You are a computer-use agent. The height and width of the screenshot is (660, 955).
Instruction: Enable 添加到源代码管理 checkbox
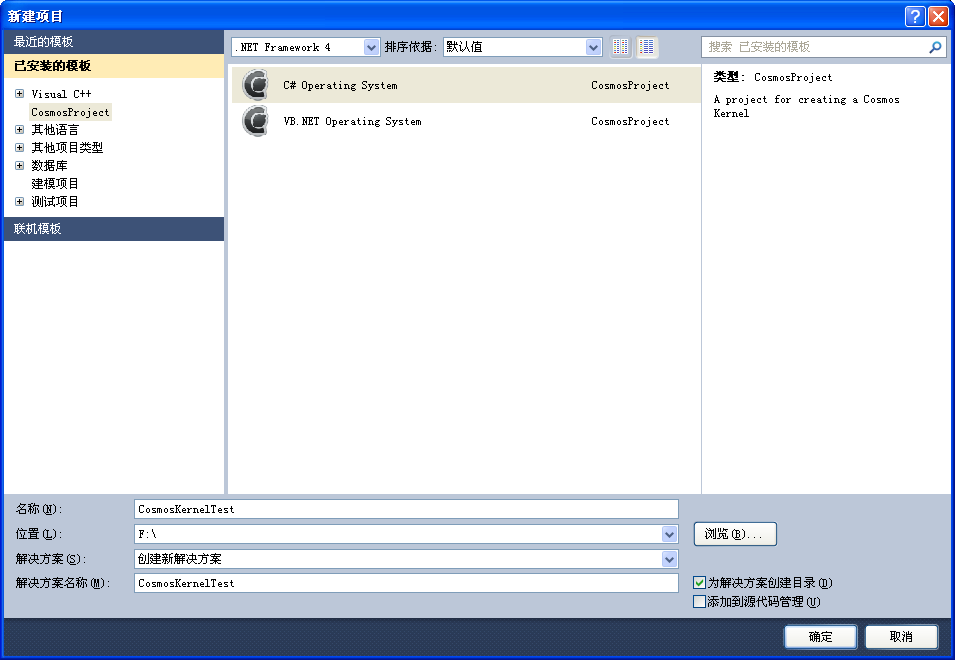[x=700, y=601]
